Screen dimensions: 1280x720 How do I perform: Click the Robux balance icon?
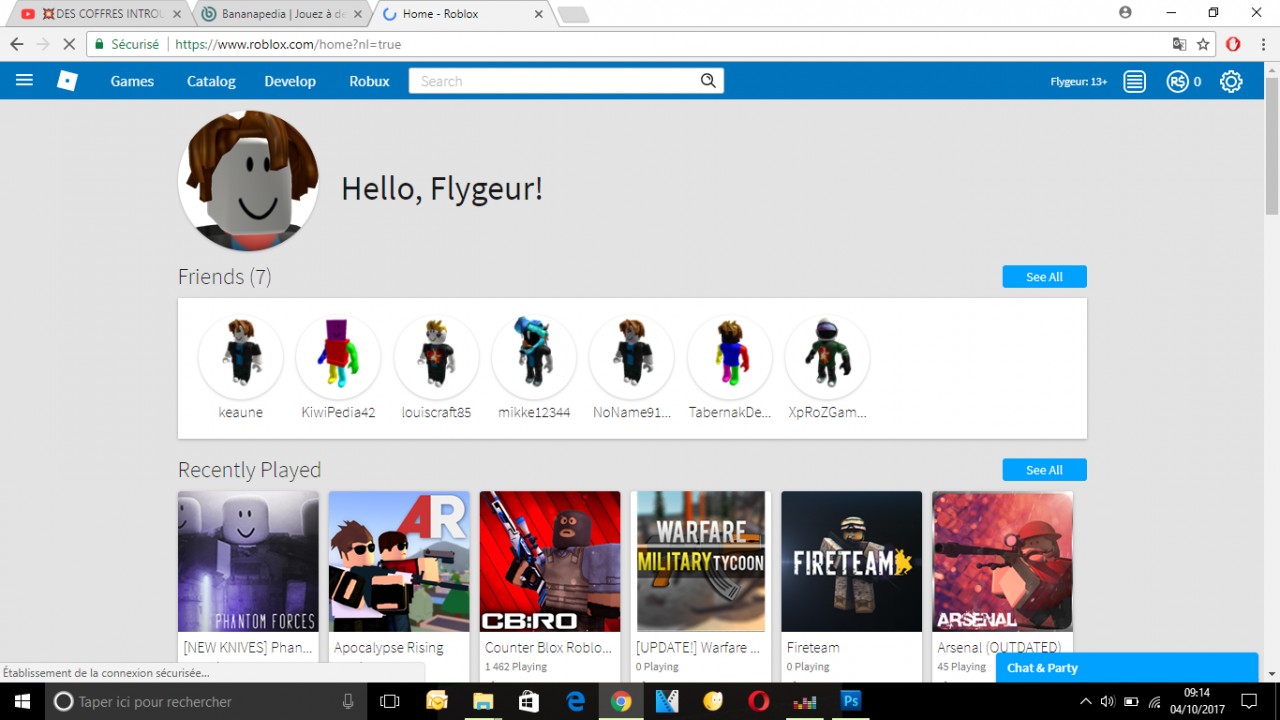click(x=1177, y=81)
